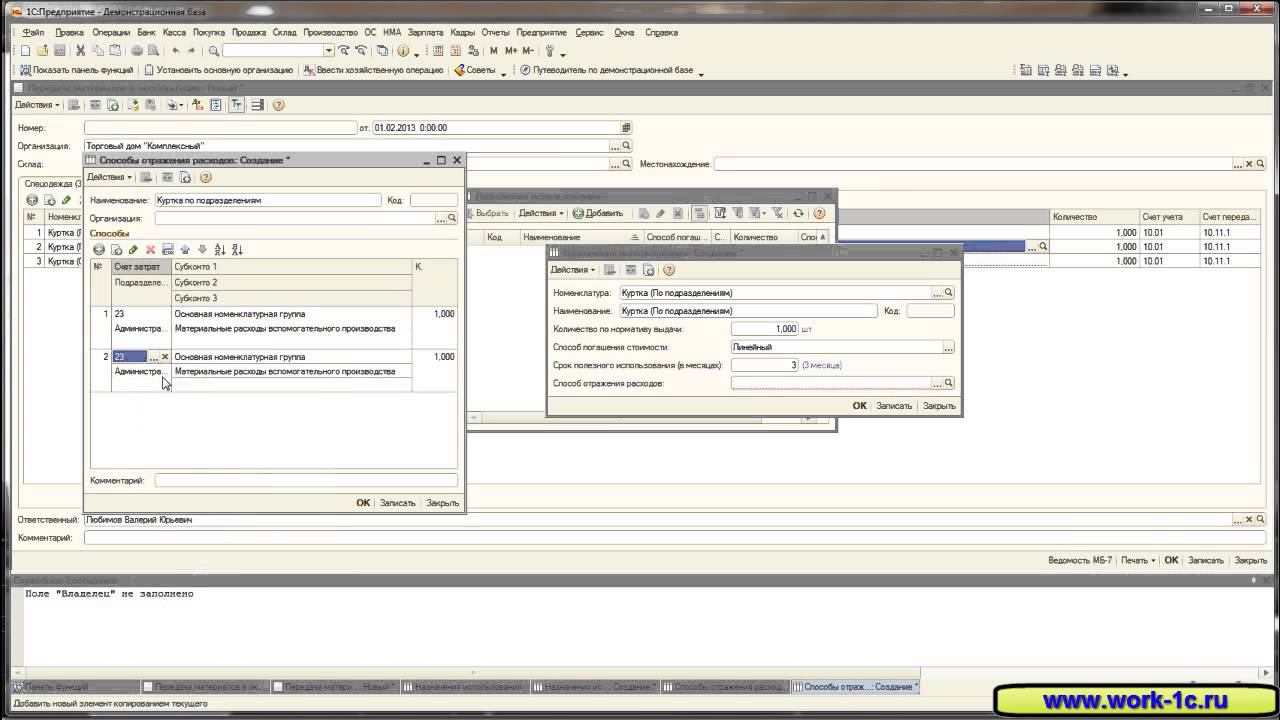Click the calendar picker icon beside the date field

coord(627,128)
